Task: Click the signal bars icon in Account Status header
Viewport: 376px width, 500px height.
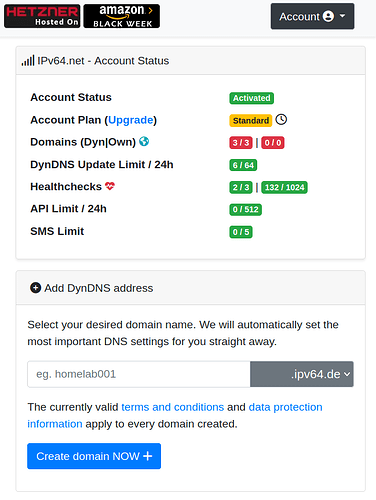Action: [28, 61]
